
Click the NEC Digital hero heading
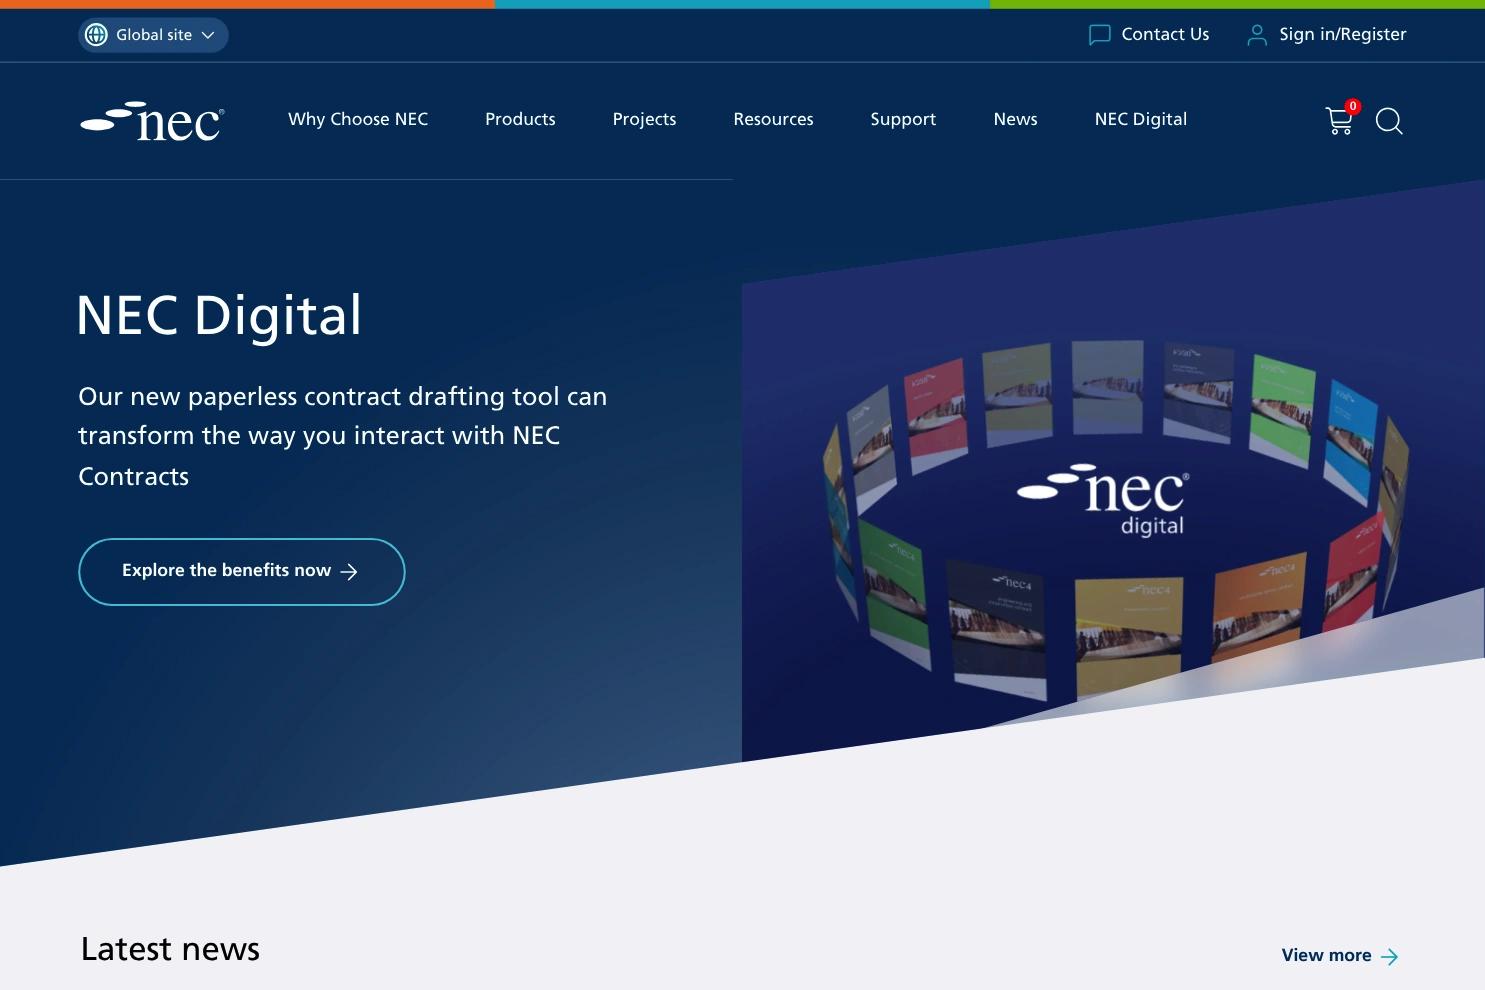219,316
